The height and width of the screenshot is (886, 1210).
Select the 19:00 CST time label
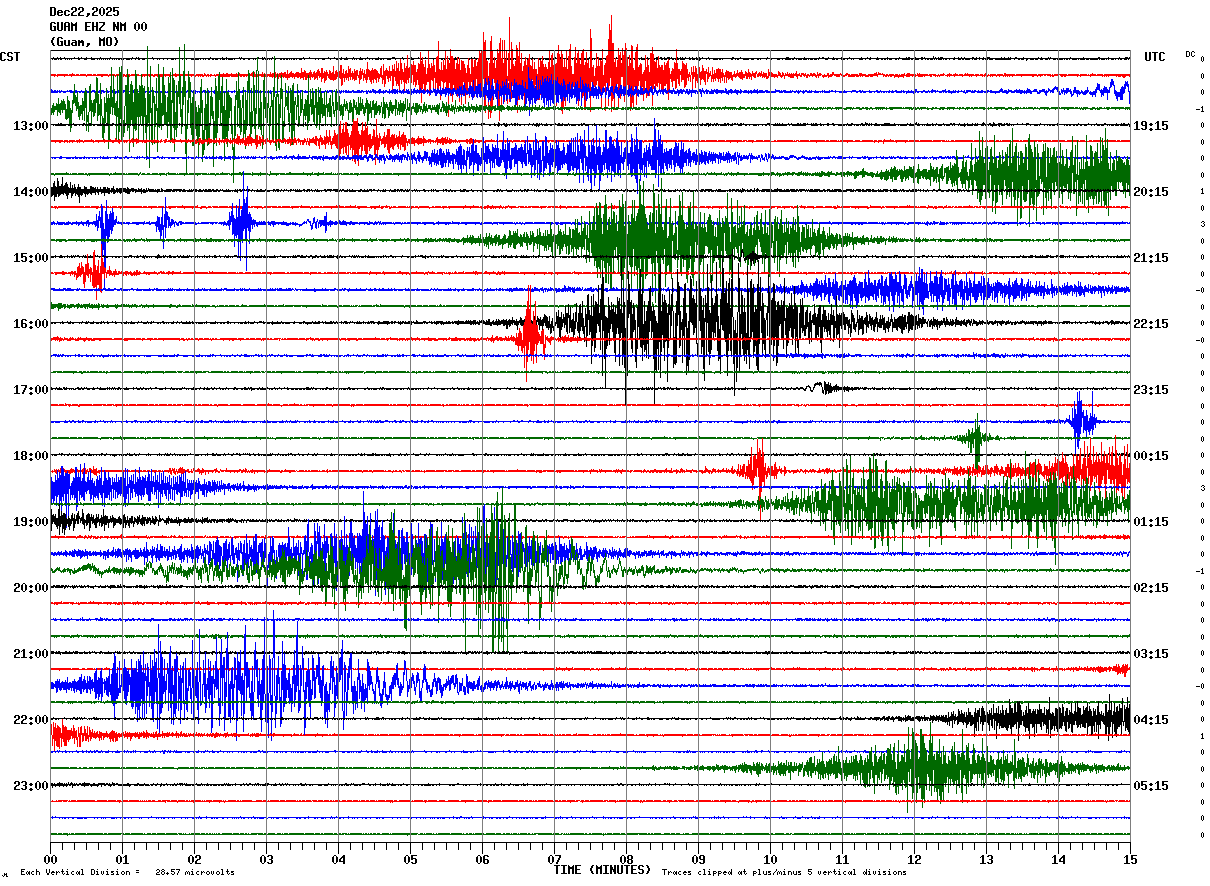tap(31, 522)
